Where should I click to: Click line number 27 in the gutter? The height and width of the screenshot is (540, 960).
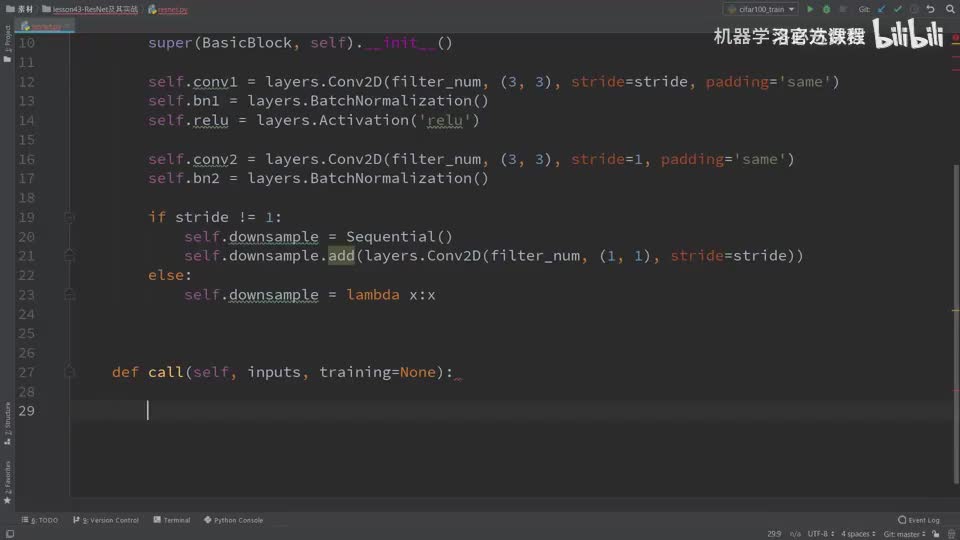(26, 372)
